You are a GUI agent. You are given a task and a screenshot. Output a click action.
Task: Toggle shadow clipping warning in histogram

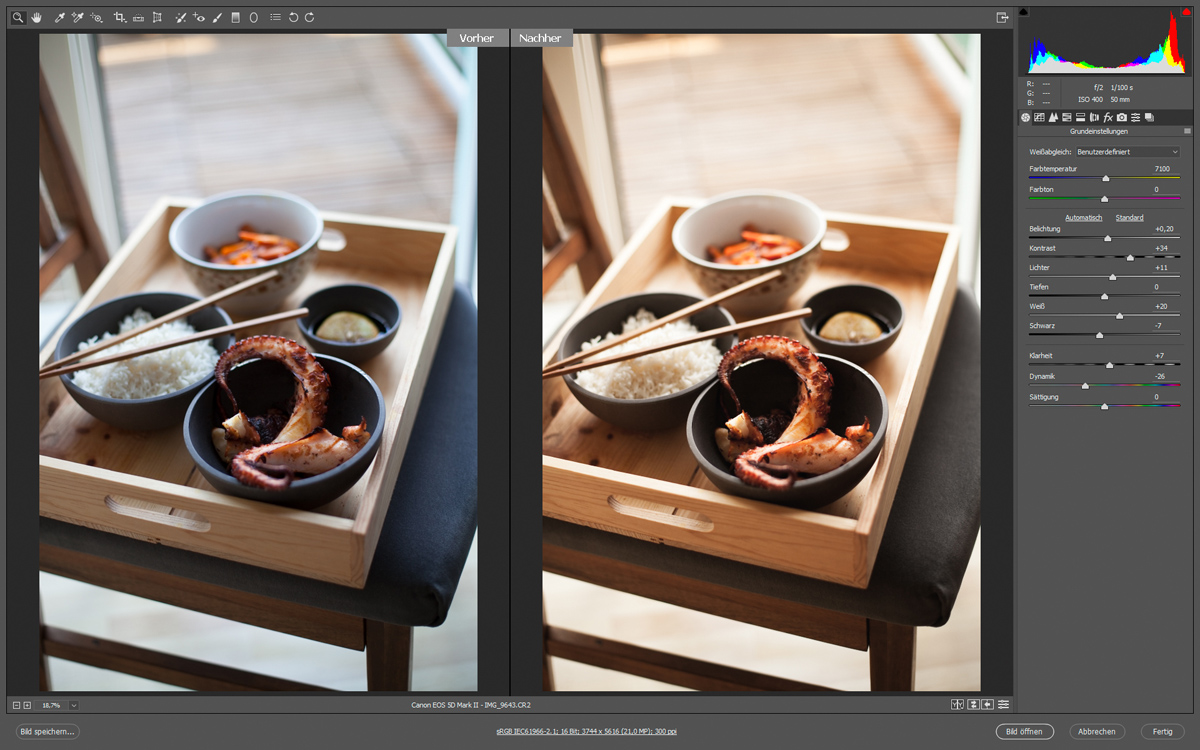coord(1024,12)
